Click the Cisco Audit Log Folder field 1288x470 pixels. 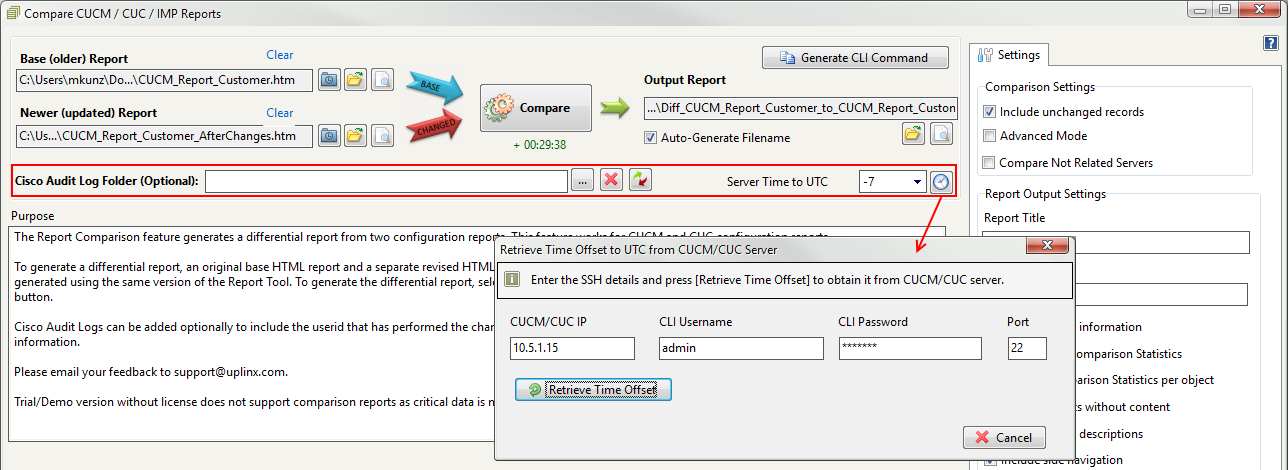(x=386, y=181)
